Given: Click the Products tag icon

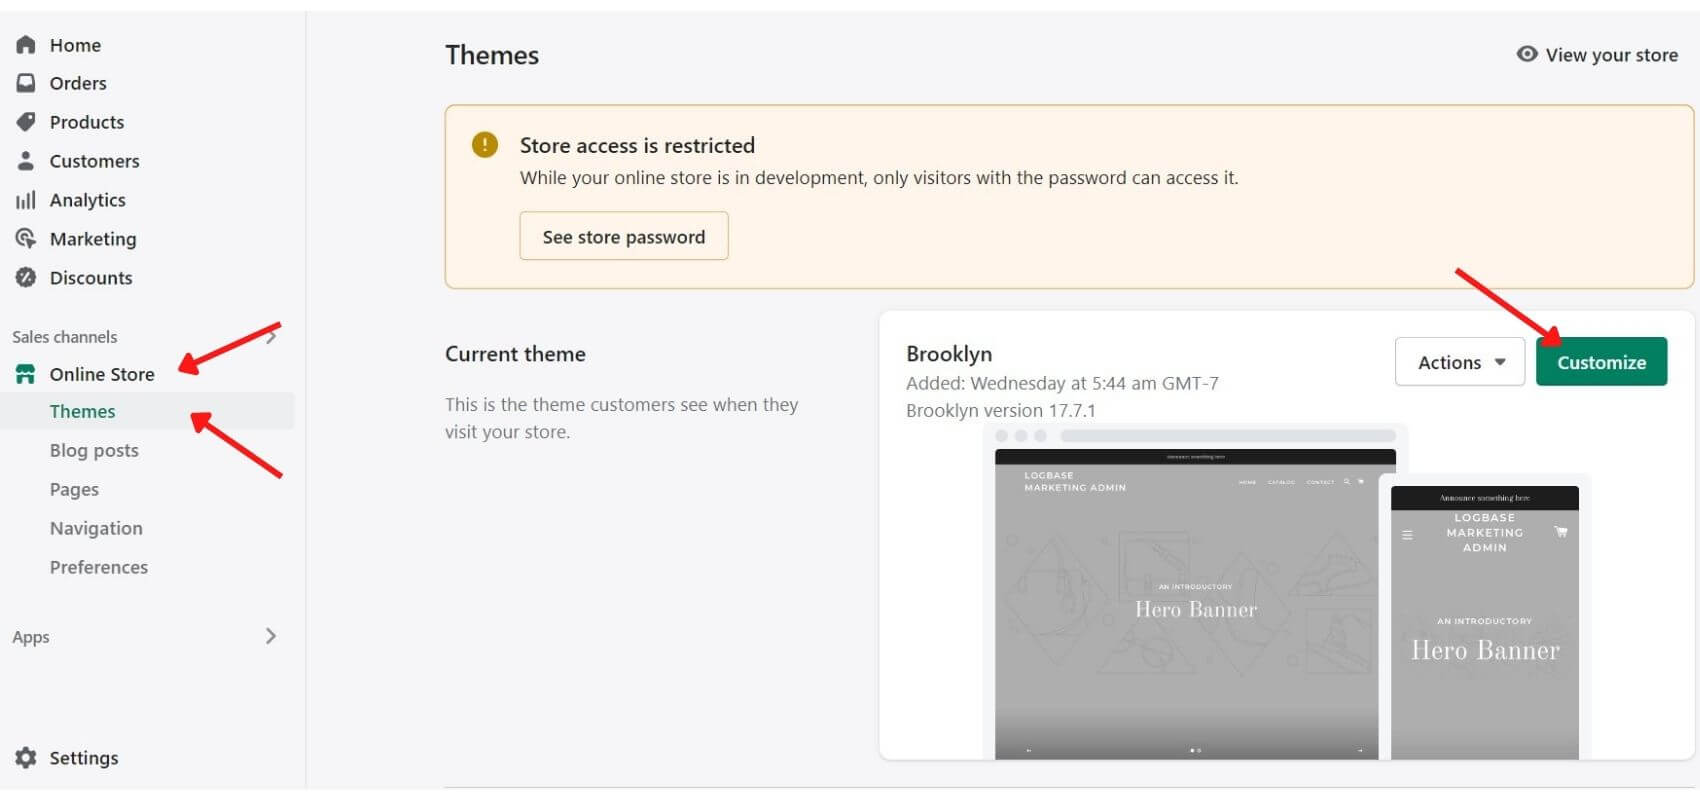Looking at the screenshot, I should coord(26,122).
